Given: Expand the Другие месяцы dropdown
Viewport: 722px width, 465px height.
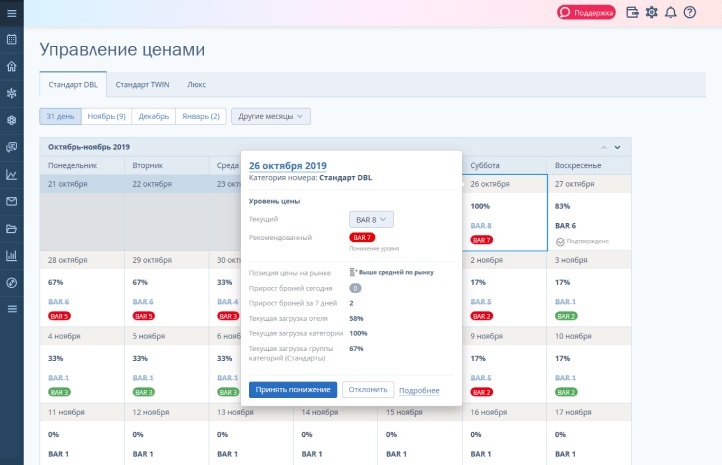Looking at the screenshot, I should coord(271,116).
